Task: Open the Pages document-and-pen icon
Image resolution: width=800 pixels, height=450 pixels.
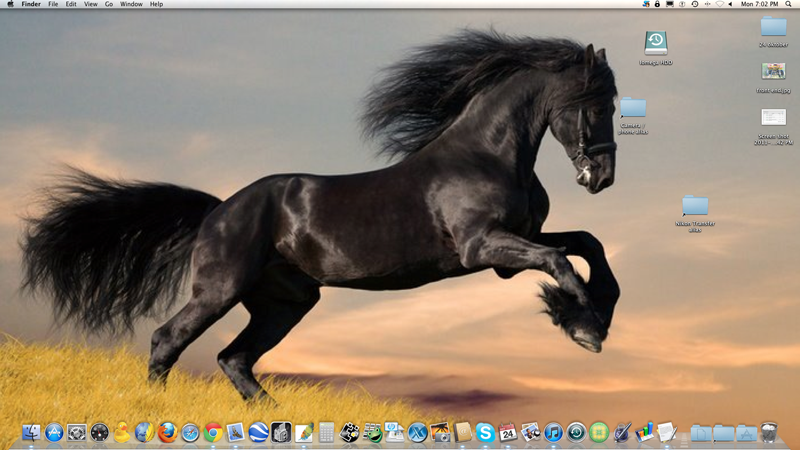Action: (666, 433)
